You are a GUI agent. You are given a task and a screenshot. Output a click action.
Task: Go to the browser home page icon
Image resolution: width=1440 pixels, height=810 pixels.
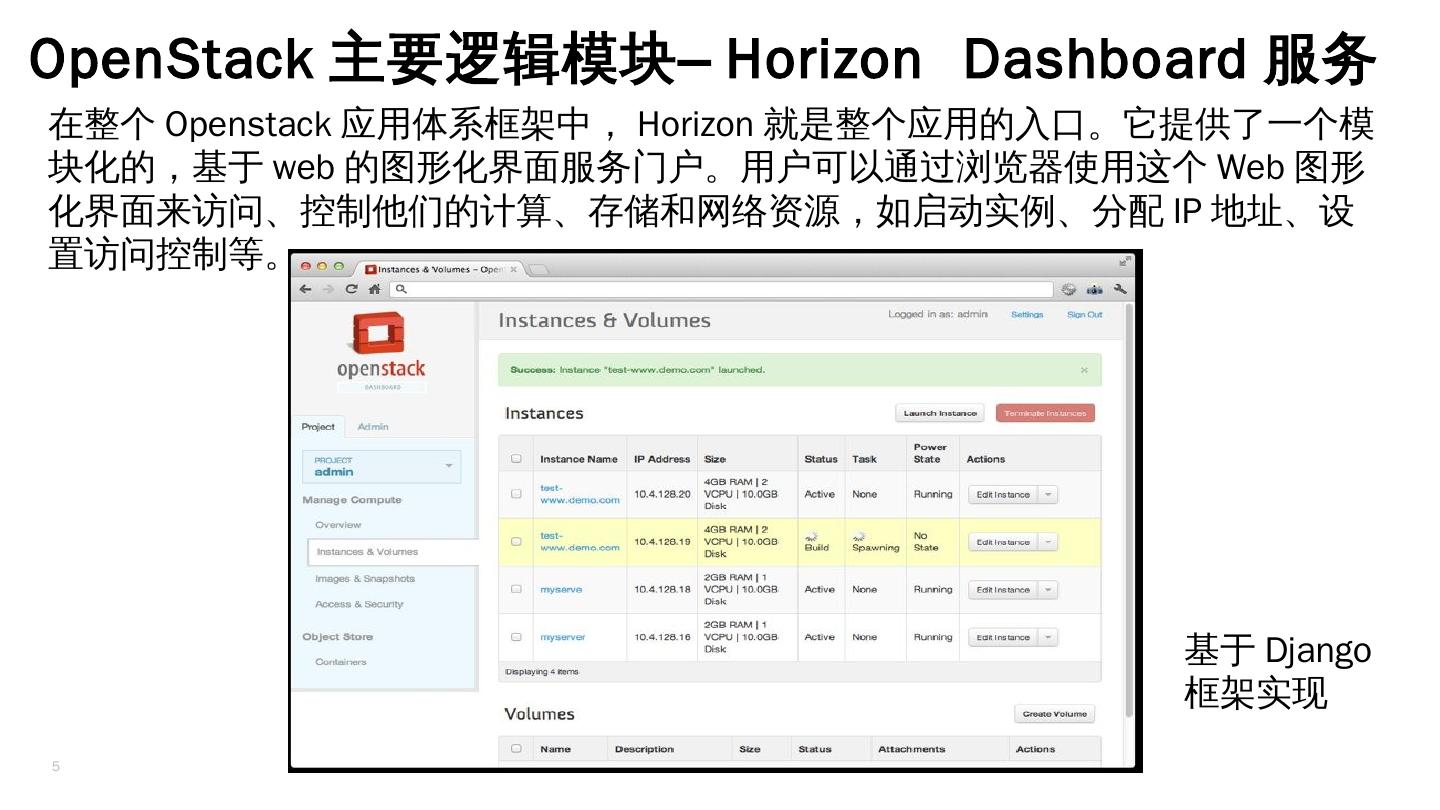(x=374, y=289)
